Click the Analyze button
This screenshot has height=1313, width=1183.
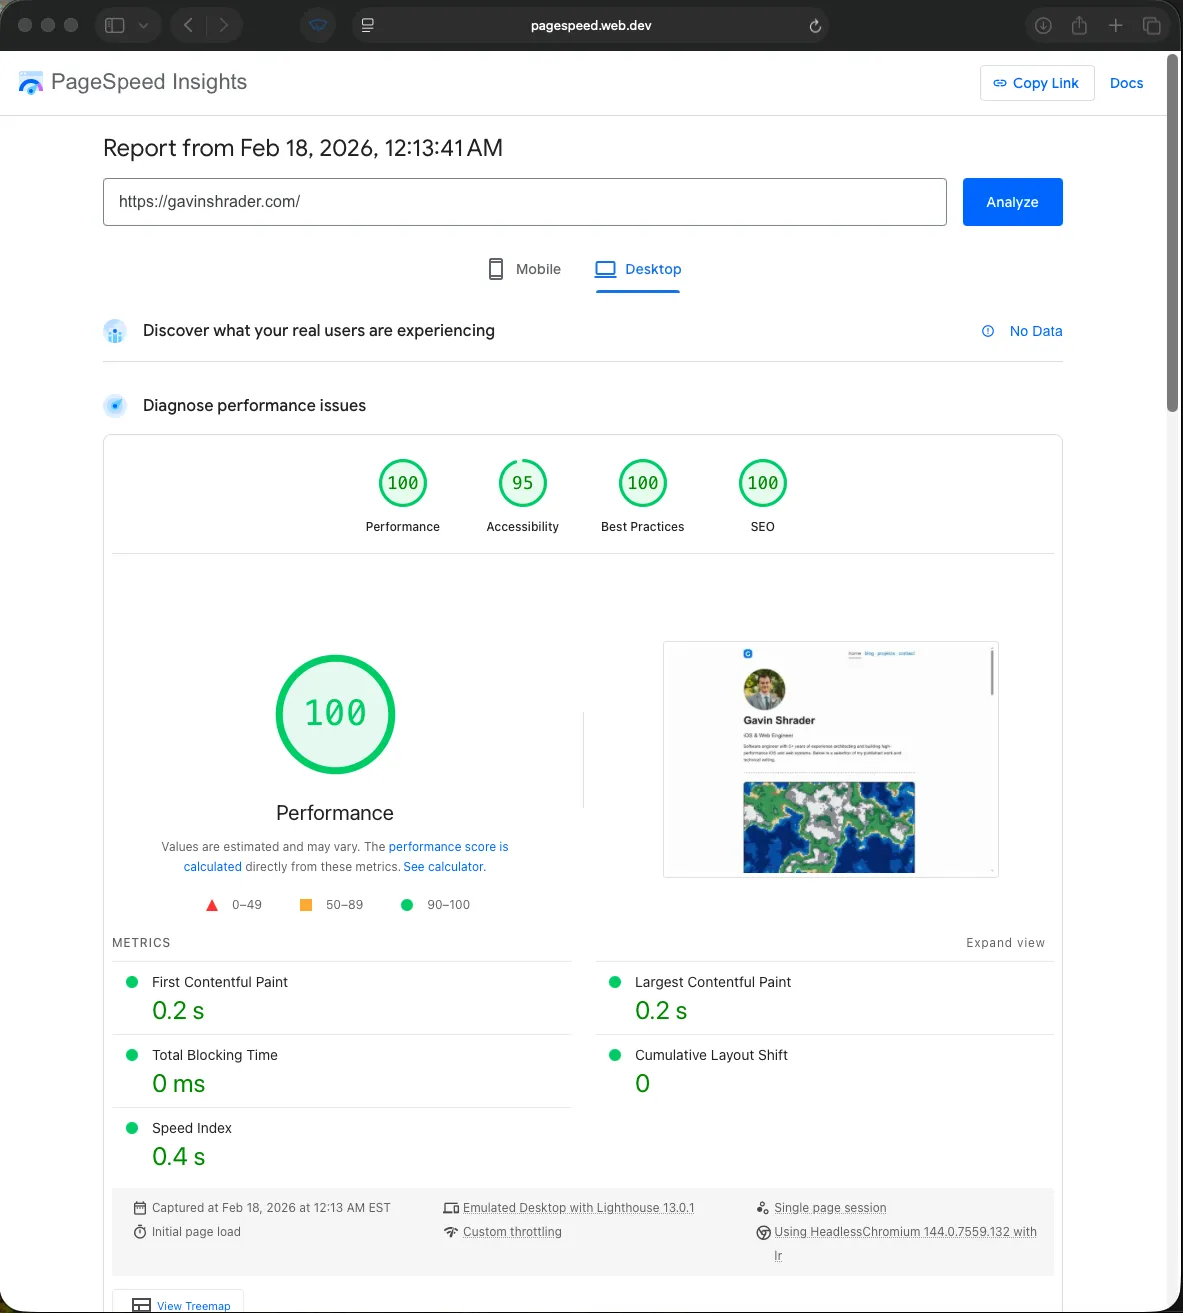pos(1012,202)
